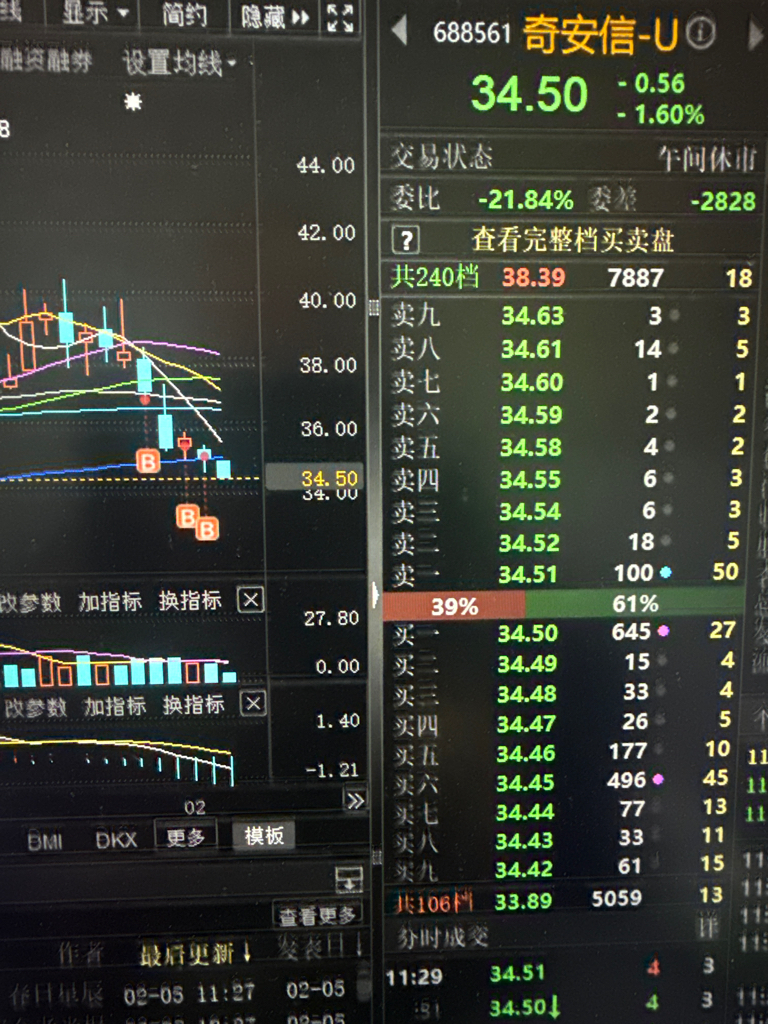Viewport: 768px width, 1024px height.
Task: Click the 34.50 price axis marker
Action: pos(315,477)
